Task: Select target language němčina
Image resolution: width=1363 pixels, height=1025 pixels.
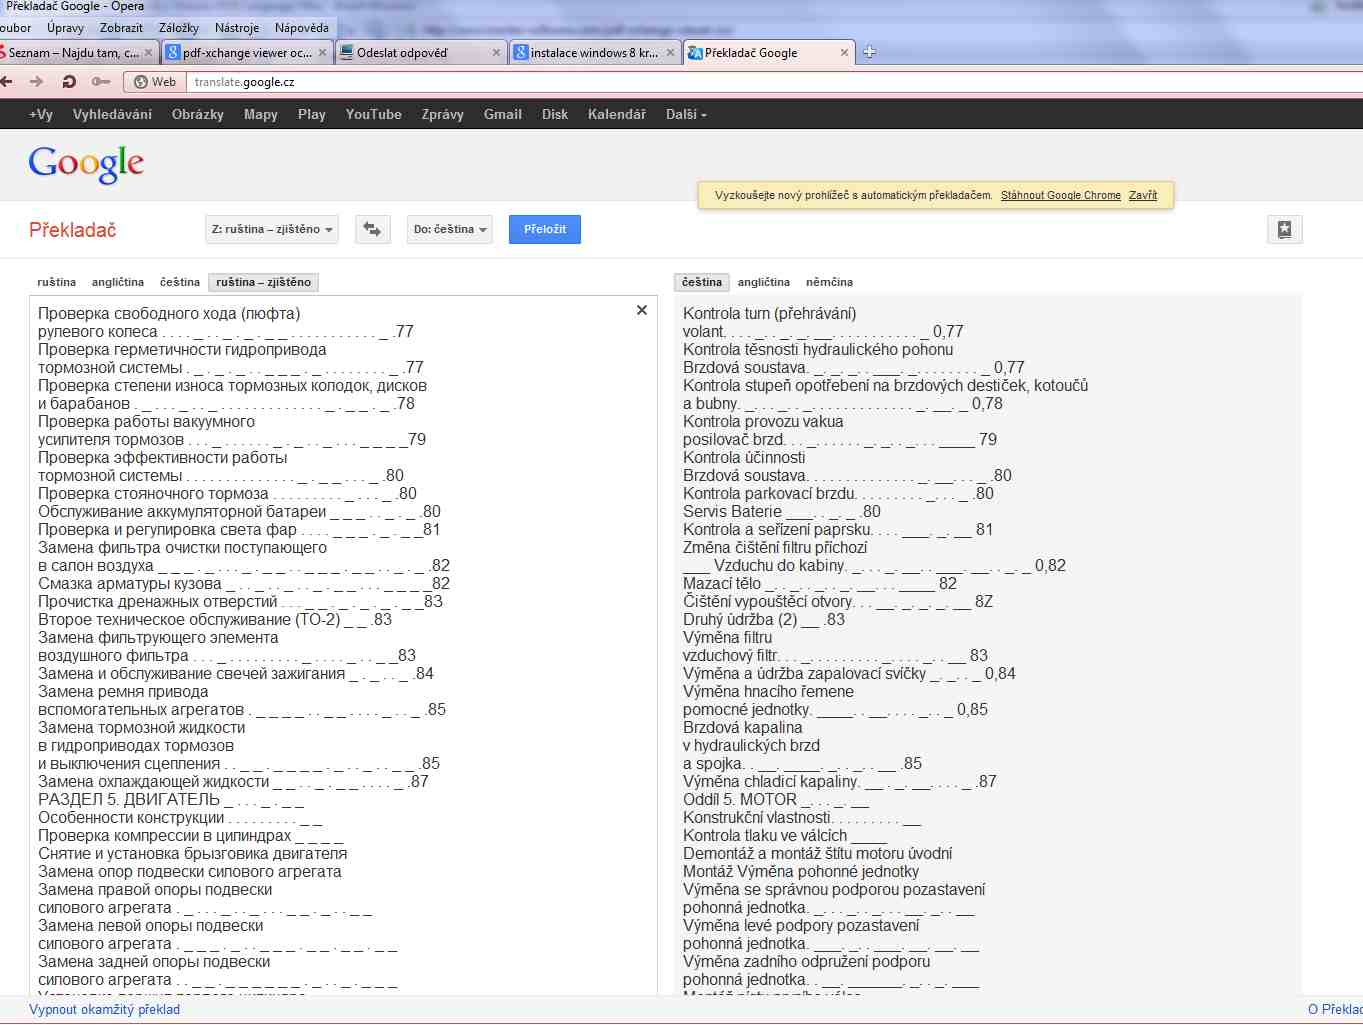Action: (x=829, y=282)
